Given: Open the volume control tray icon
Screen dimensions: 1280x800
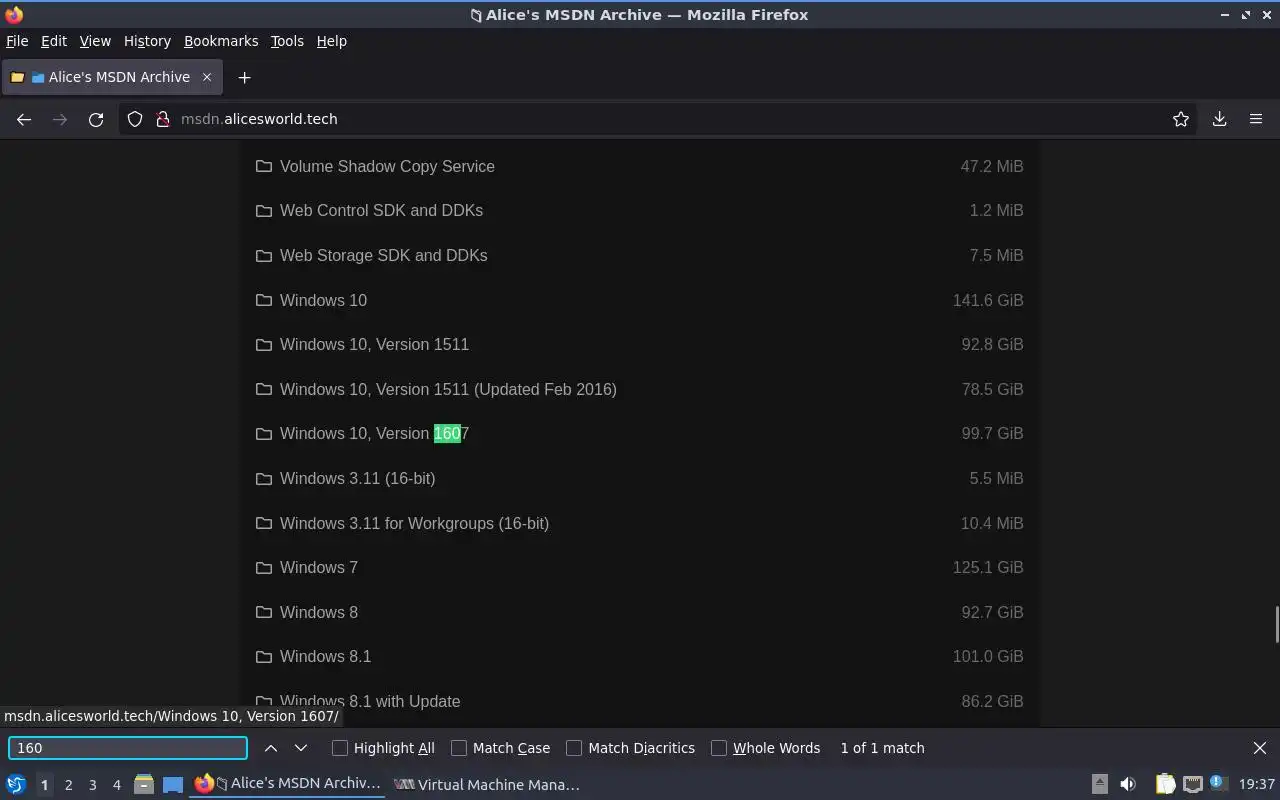Looking at the screenshot, I should tap(1128, 784).
